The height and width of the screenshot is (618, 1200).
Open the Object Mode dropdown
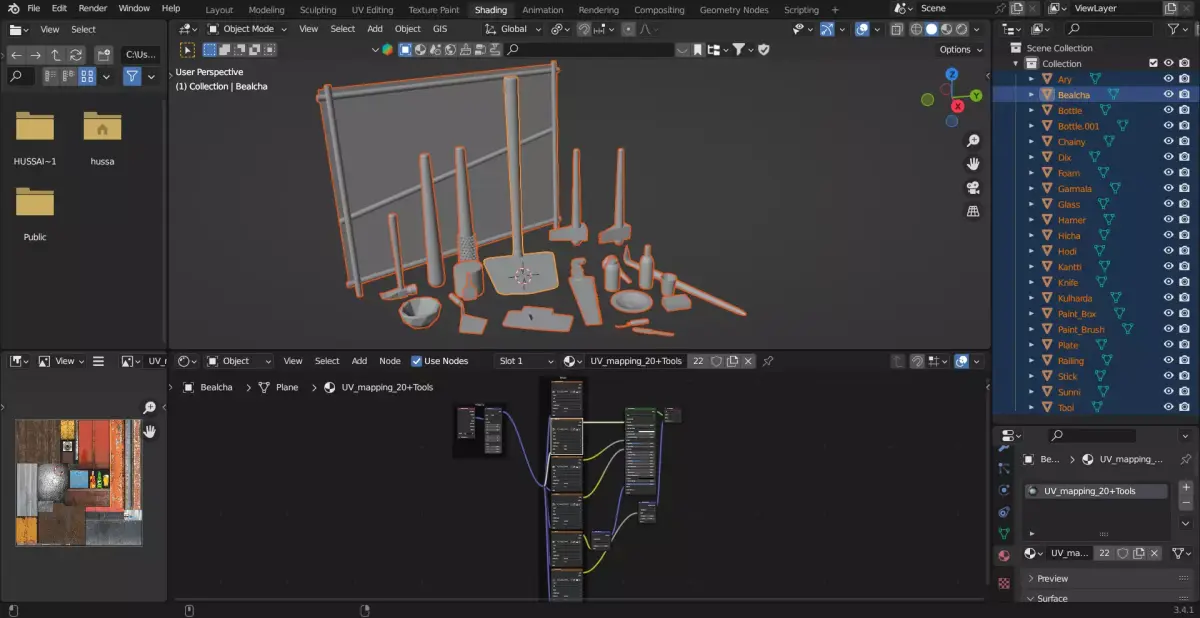[247, 29]
